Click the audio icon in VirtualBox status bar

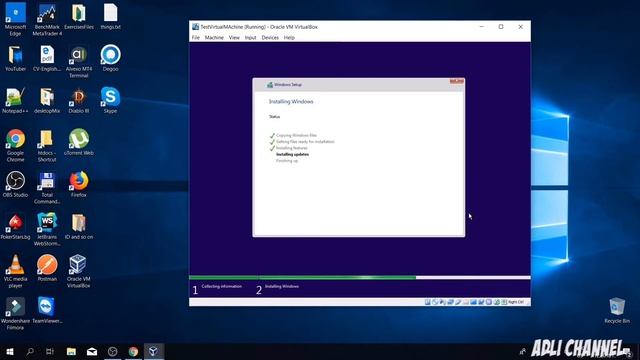442,302
